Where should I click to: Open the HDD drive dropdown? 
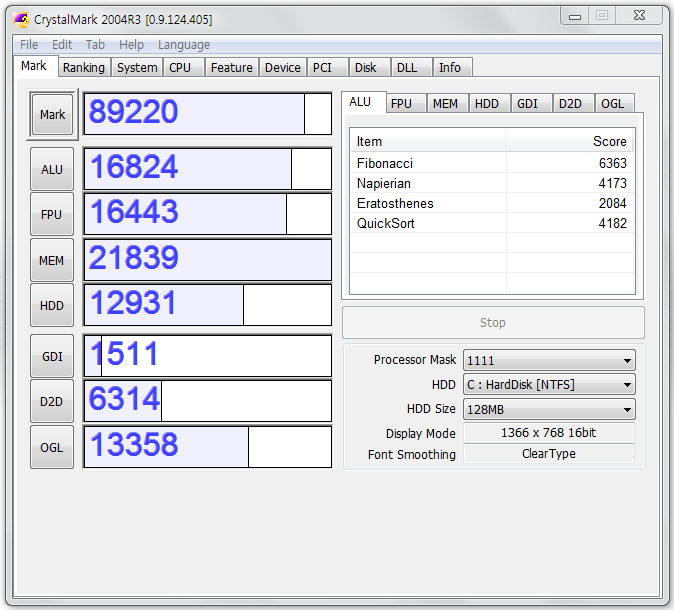click(x=549, y=384)
